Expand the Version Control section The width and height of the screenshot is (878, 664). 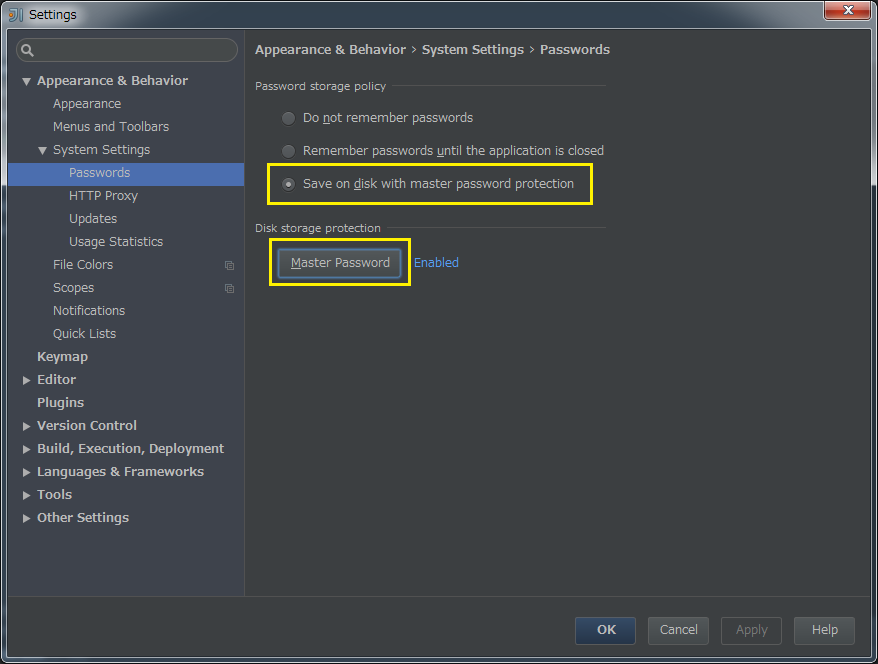(26, 425)
